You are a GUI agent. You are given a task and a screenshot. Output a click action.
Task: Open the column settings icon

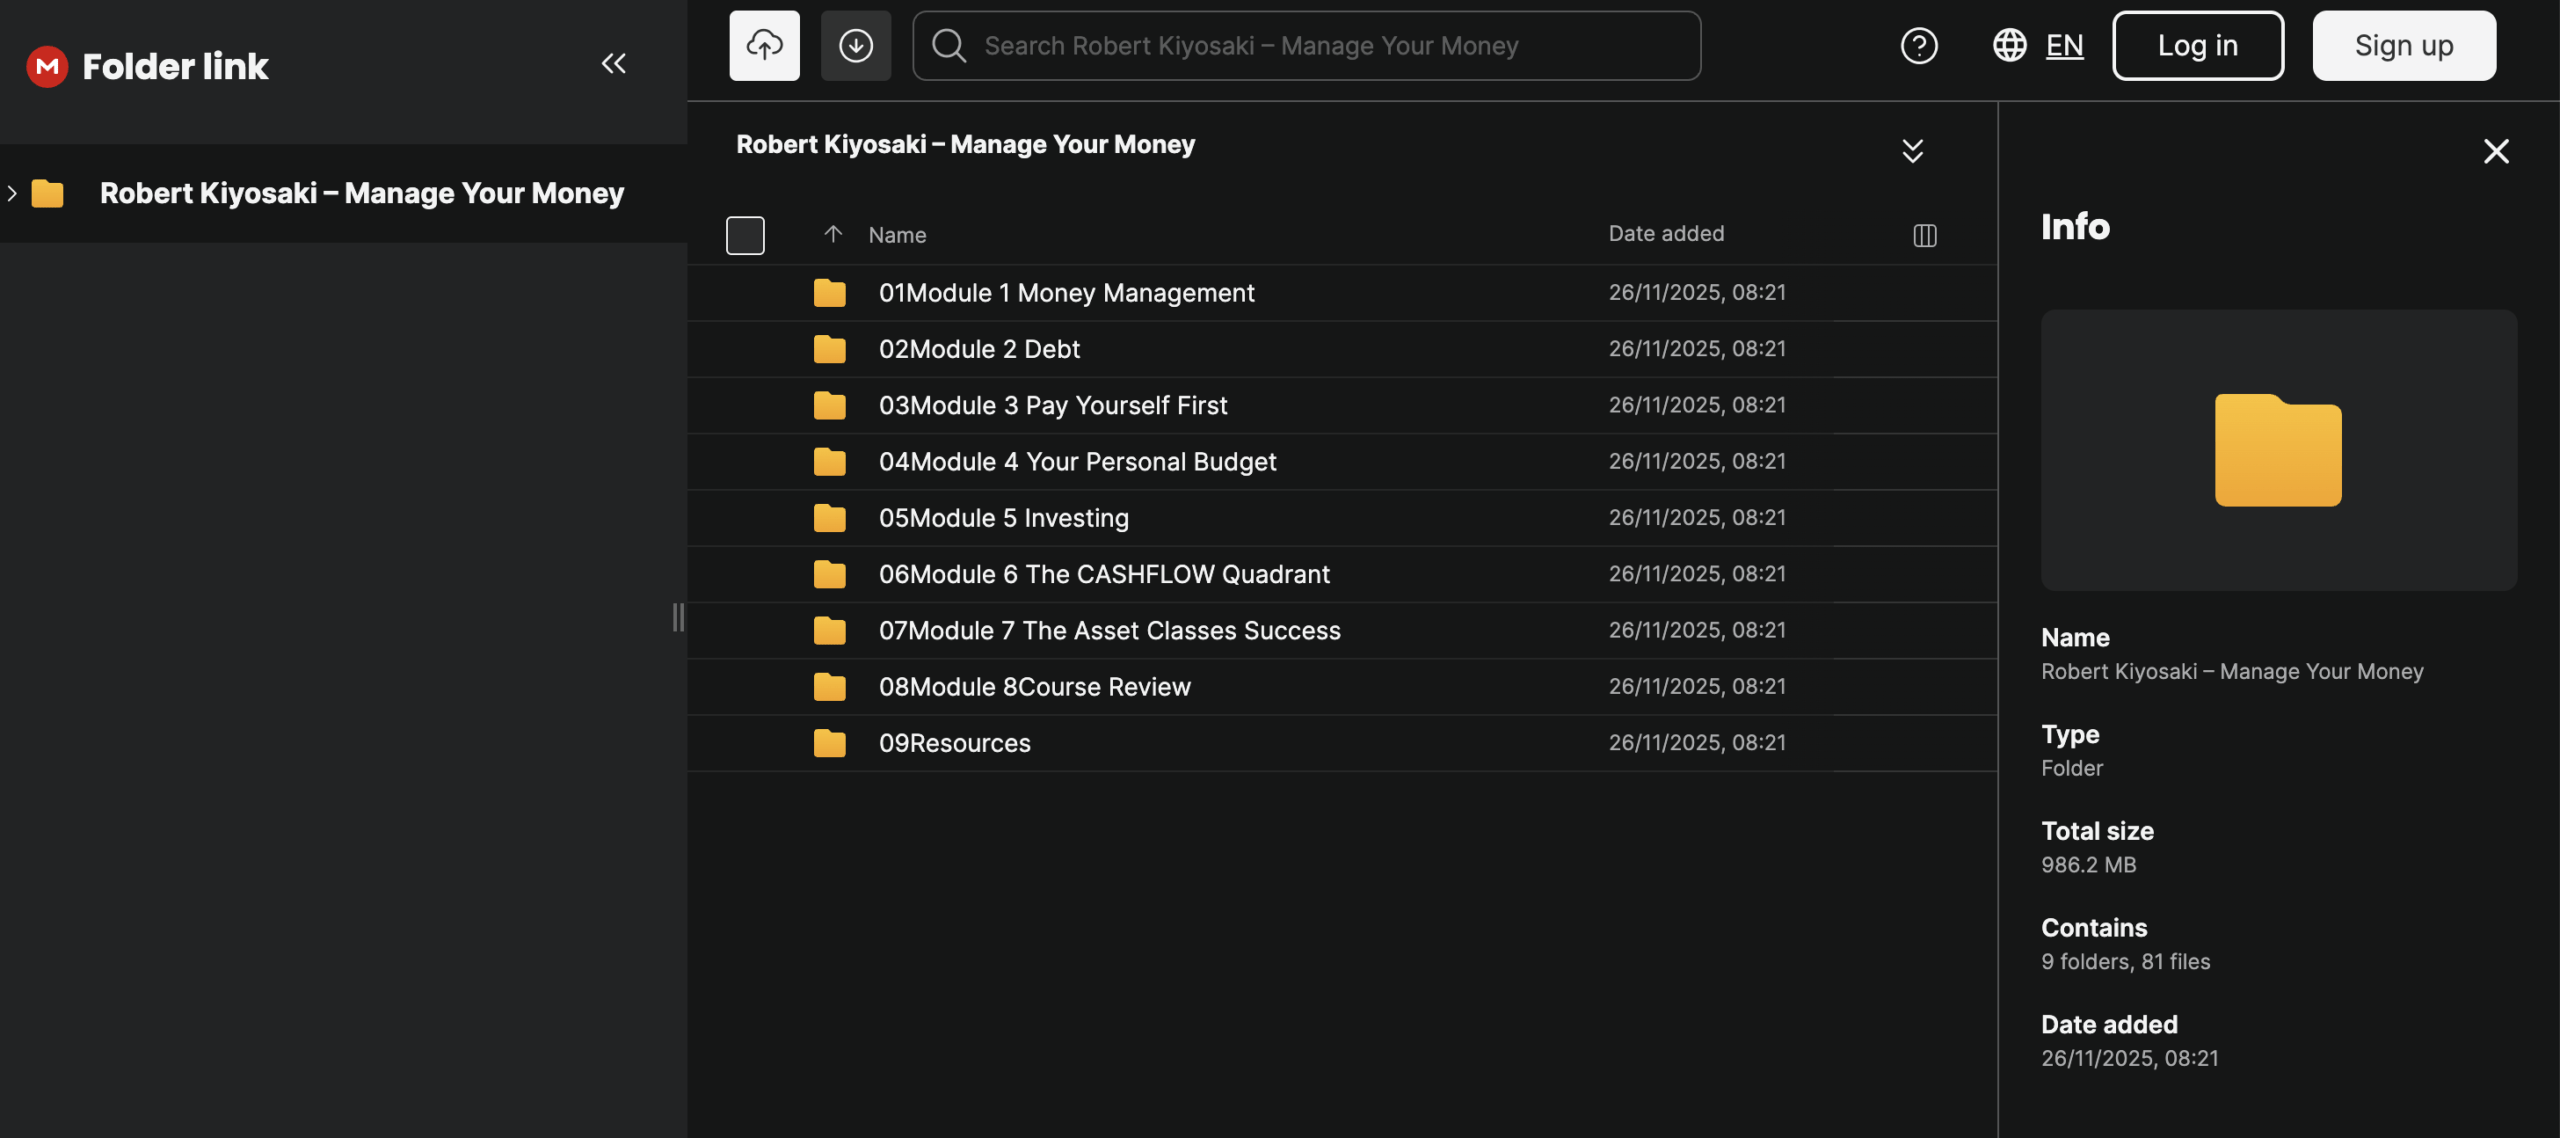click(1924, 235)
